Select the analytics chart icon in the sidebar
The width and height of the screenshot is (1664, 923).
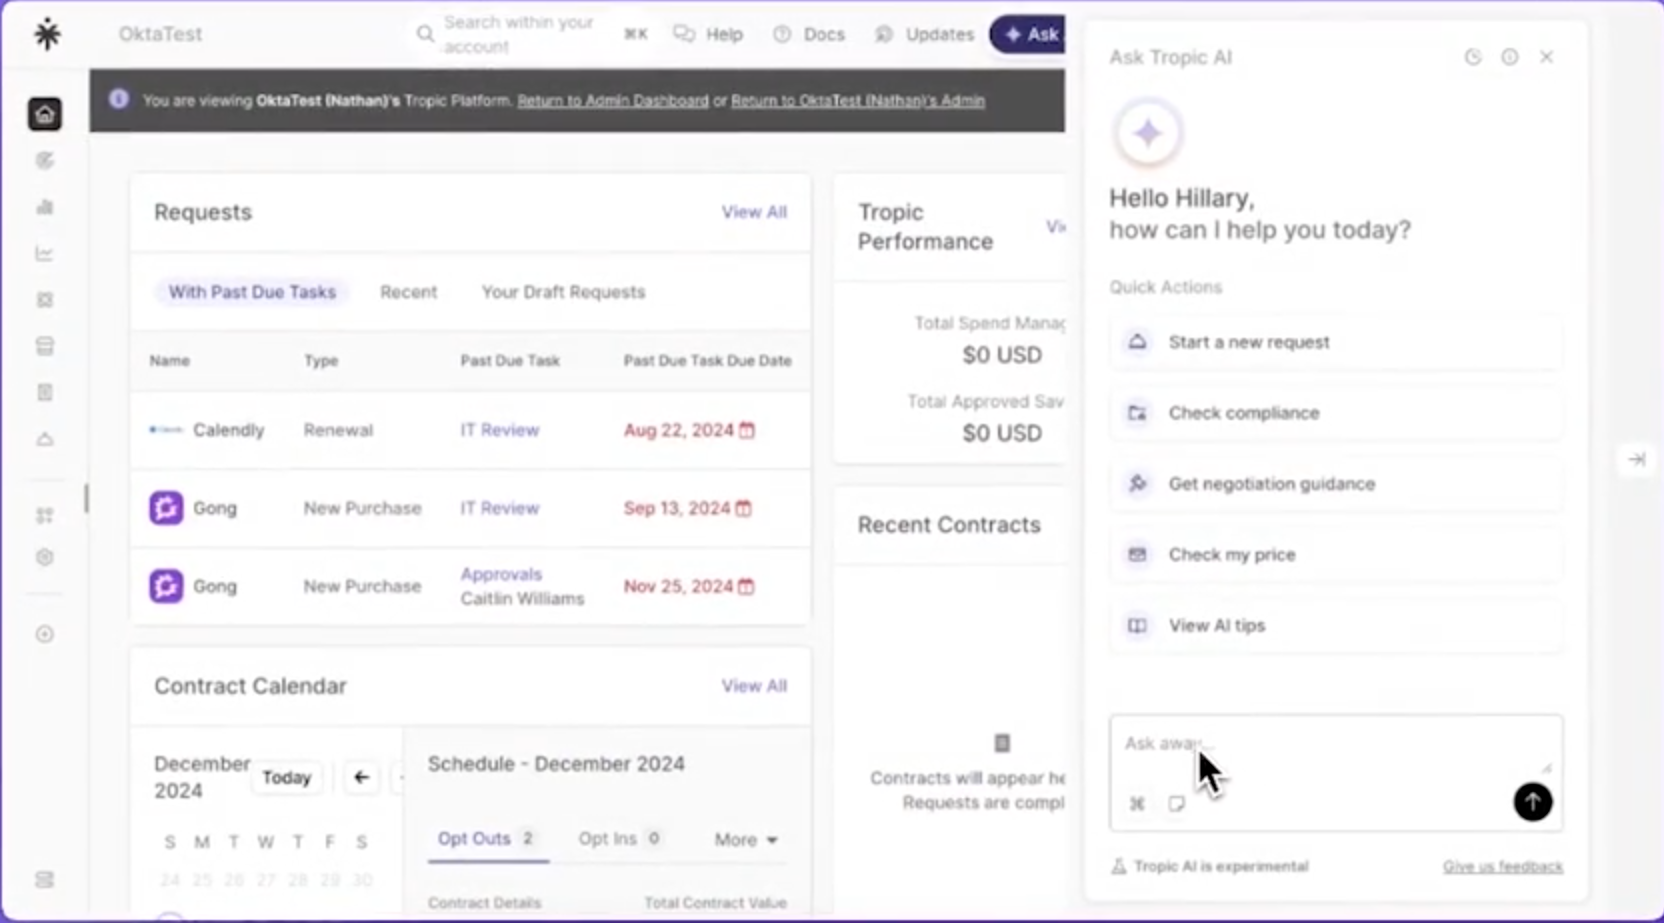45,253
